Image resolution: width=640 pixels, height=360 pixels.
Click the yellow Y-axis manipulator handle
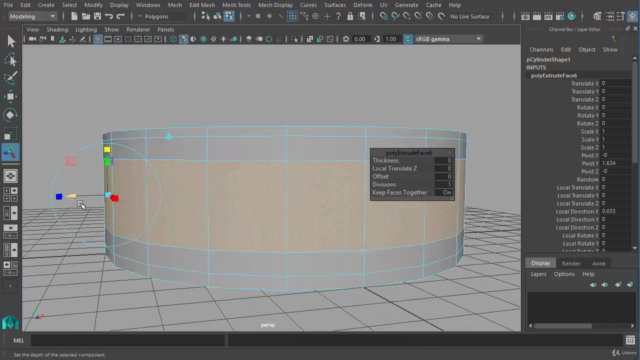click(107, 150)
